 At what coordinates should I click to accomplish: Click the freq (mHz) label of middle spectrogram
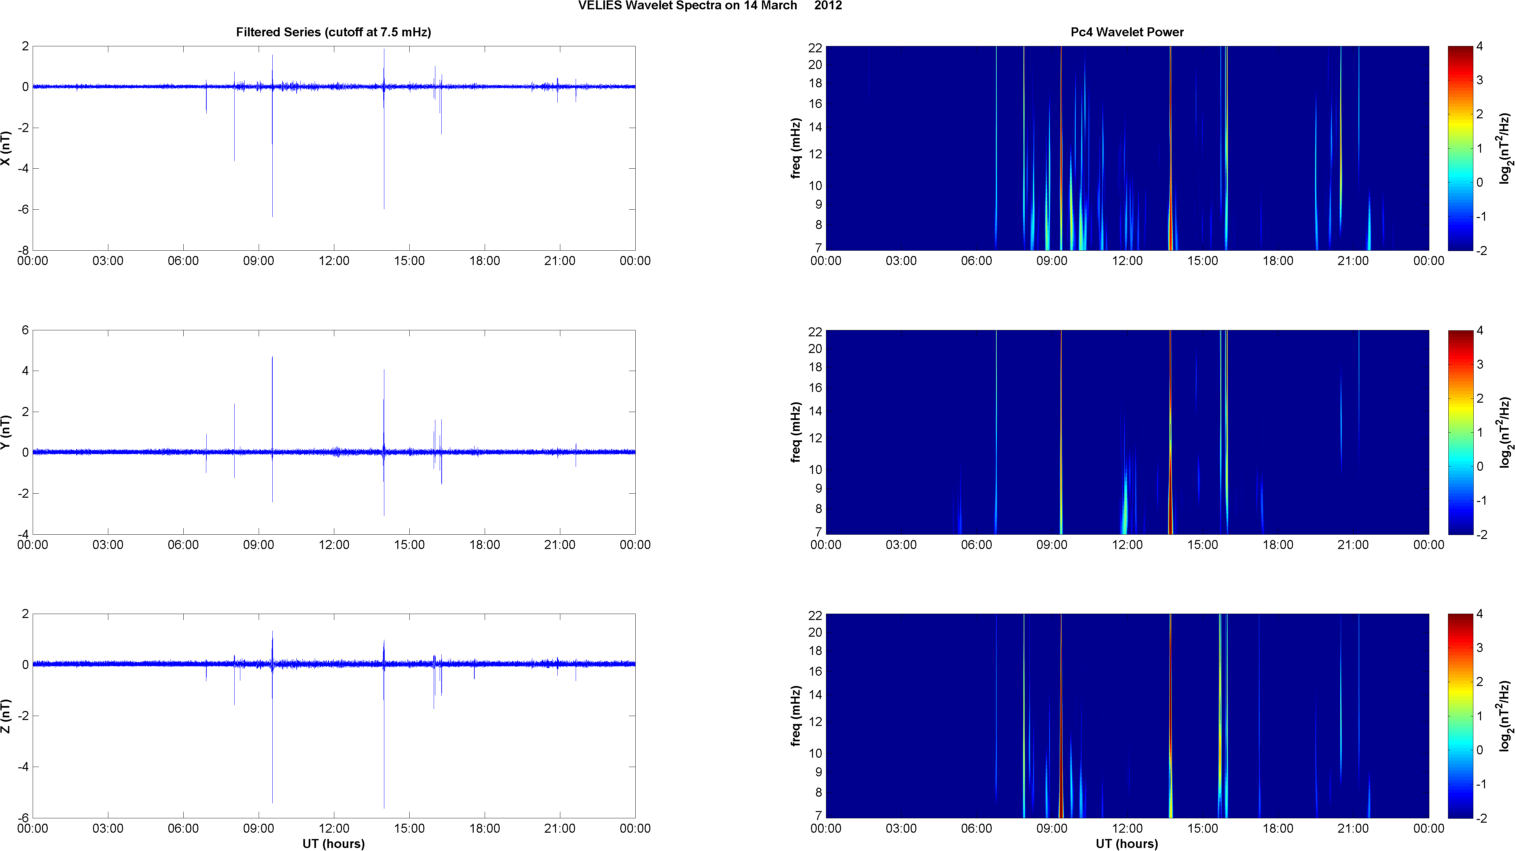pos(795,432)
